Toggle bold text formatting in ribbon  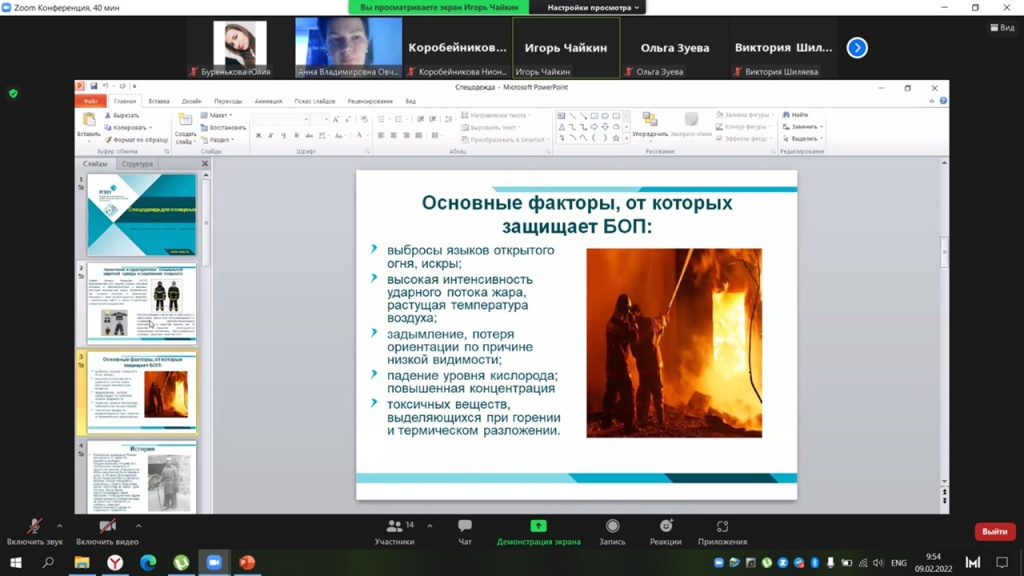[258, 136]
